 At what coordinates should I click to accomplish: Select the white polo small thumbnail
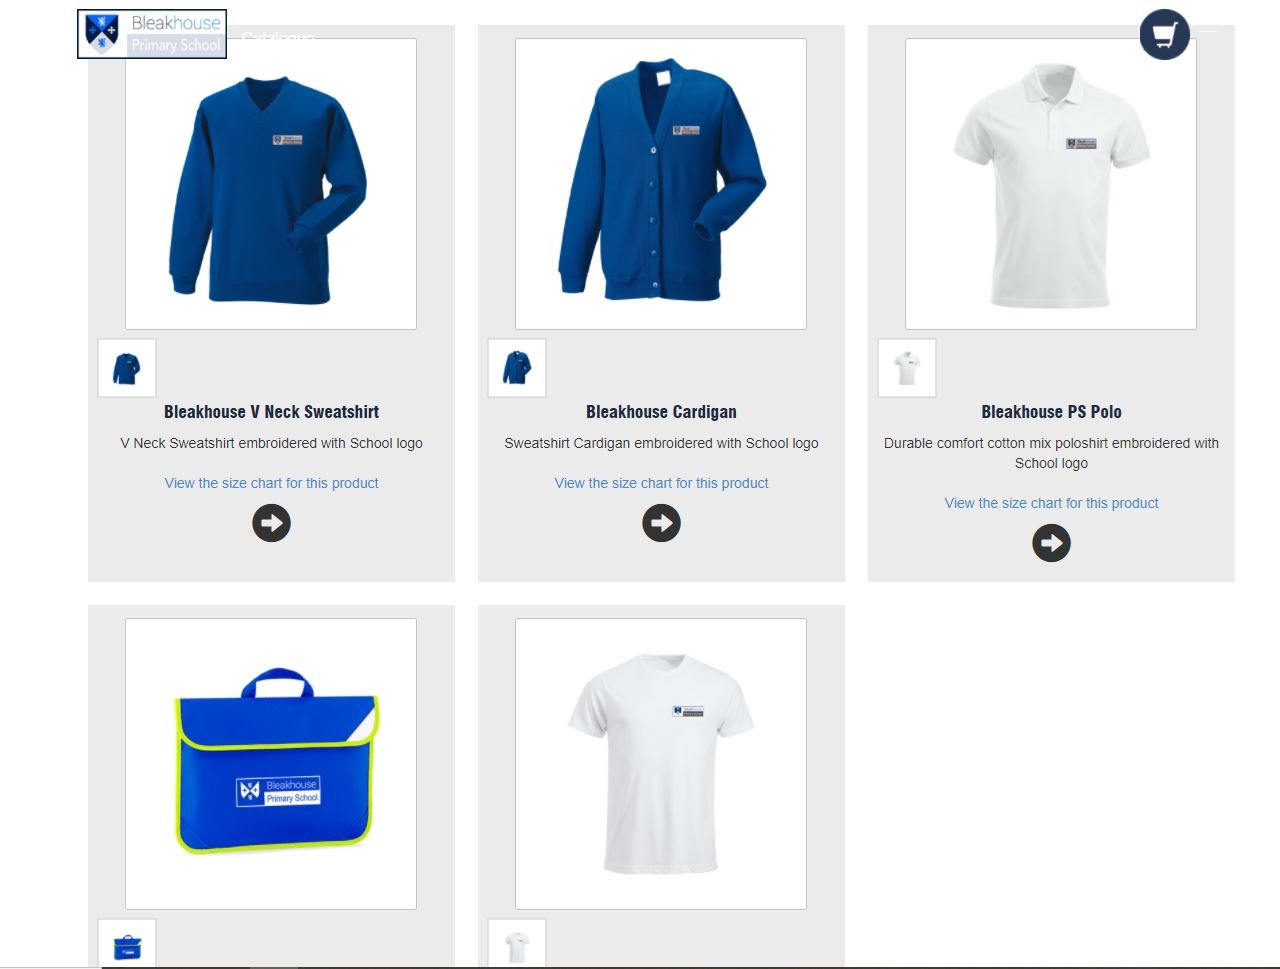[907, 368]
